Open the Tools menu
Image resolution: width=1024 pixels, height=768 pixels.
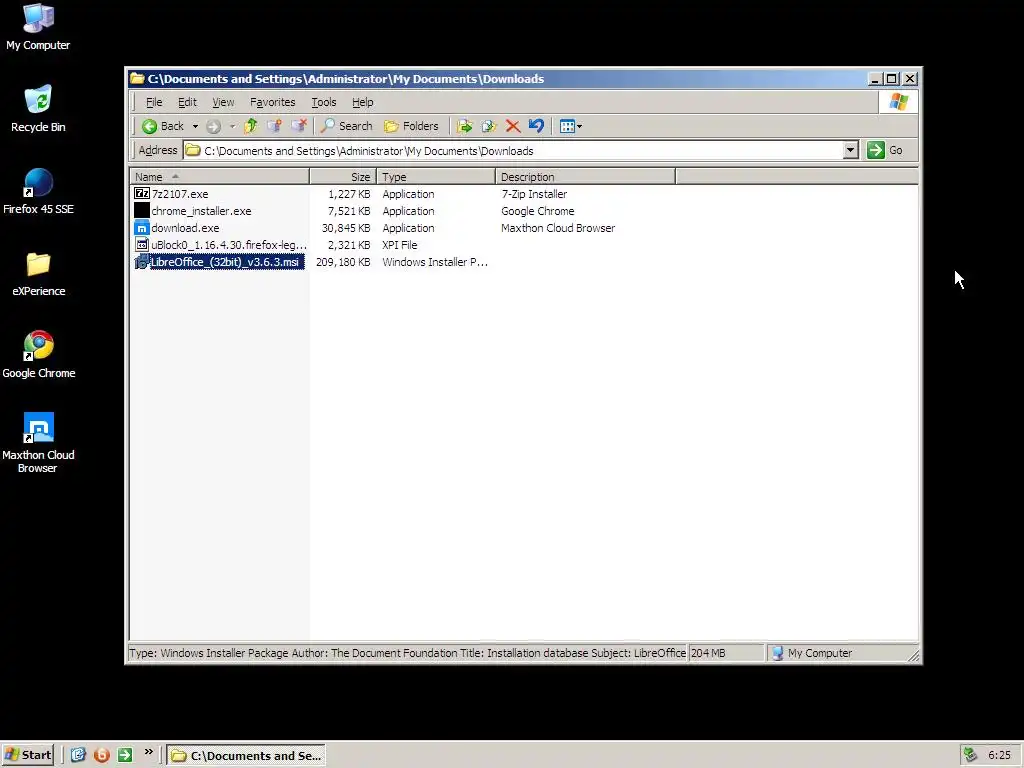(x=324, y=102)
